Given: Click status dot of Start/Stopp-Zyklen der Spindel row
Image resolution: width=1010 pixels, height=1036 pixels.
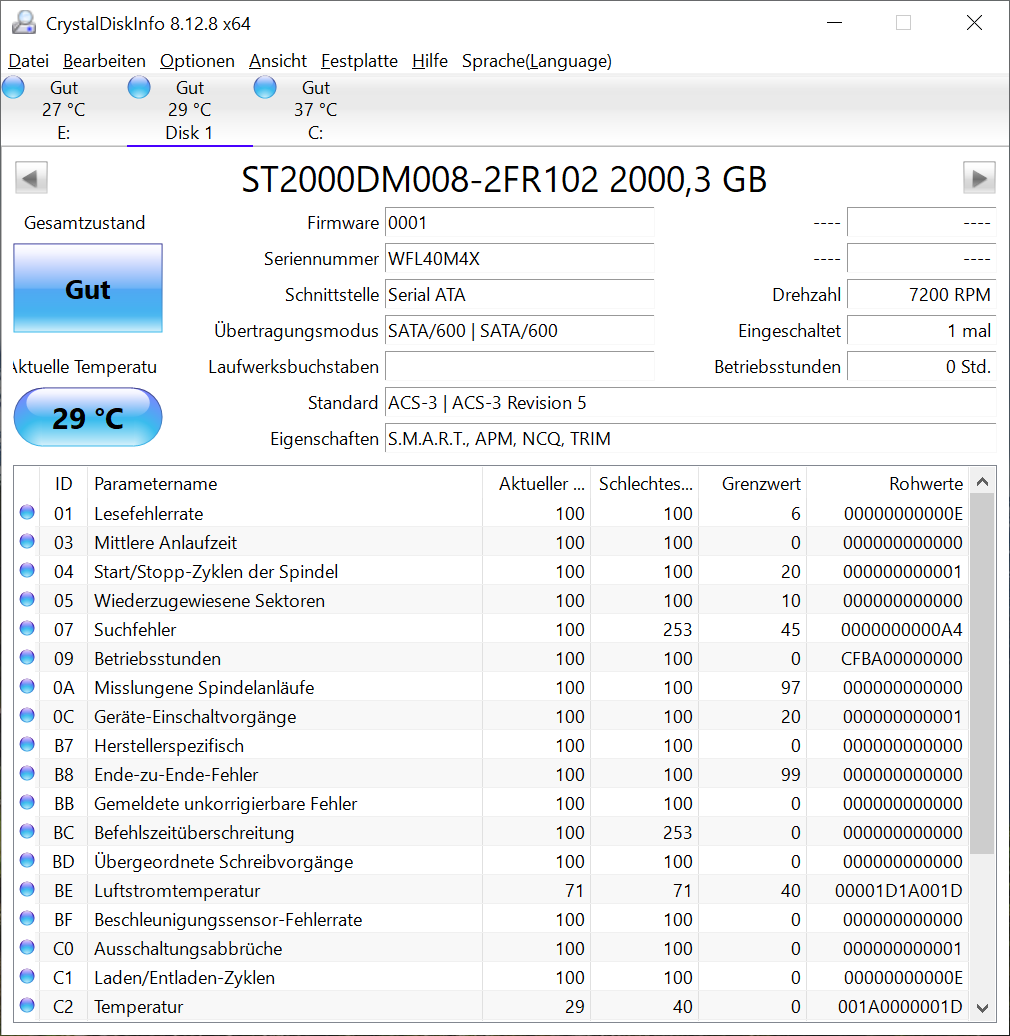Looking at the screenshot, I should pyautogui.click(x=27, y=570).
